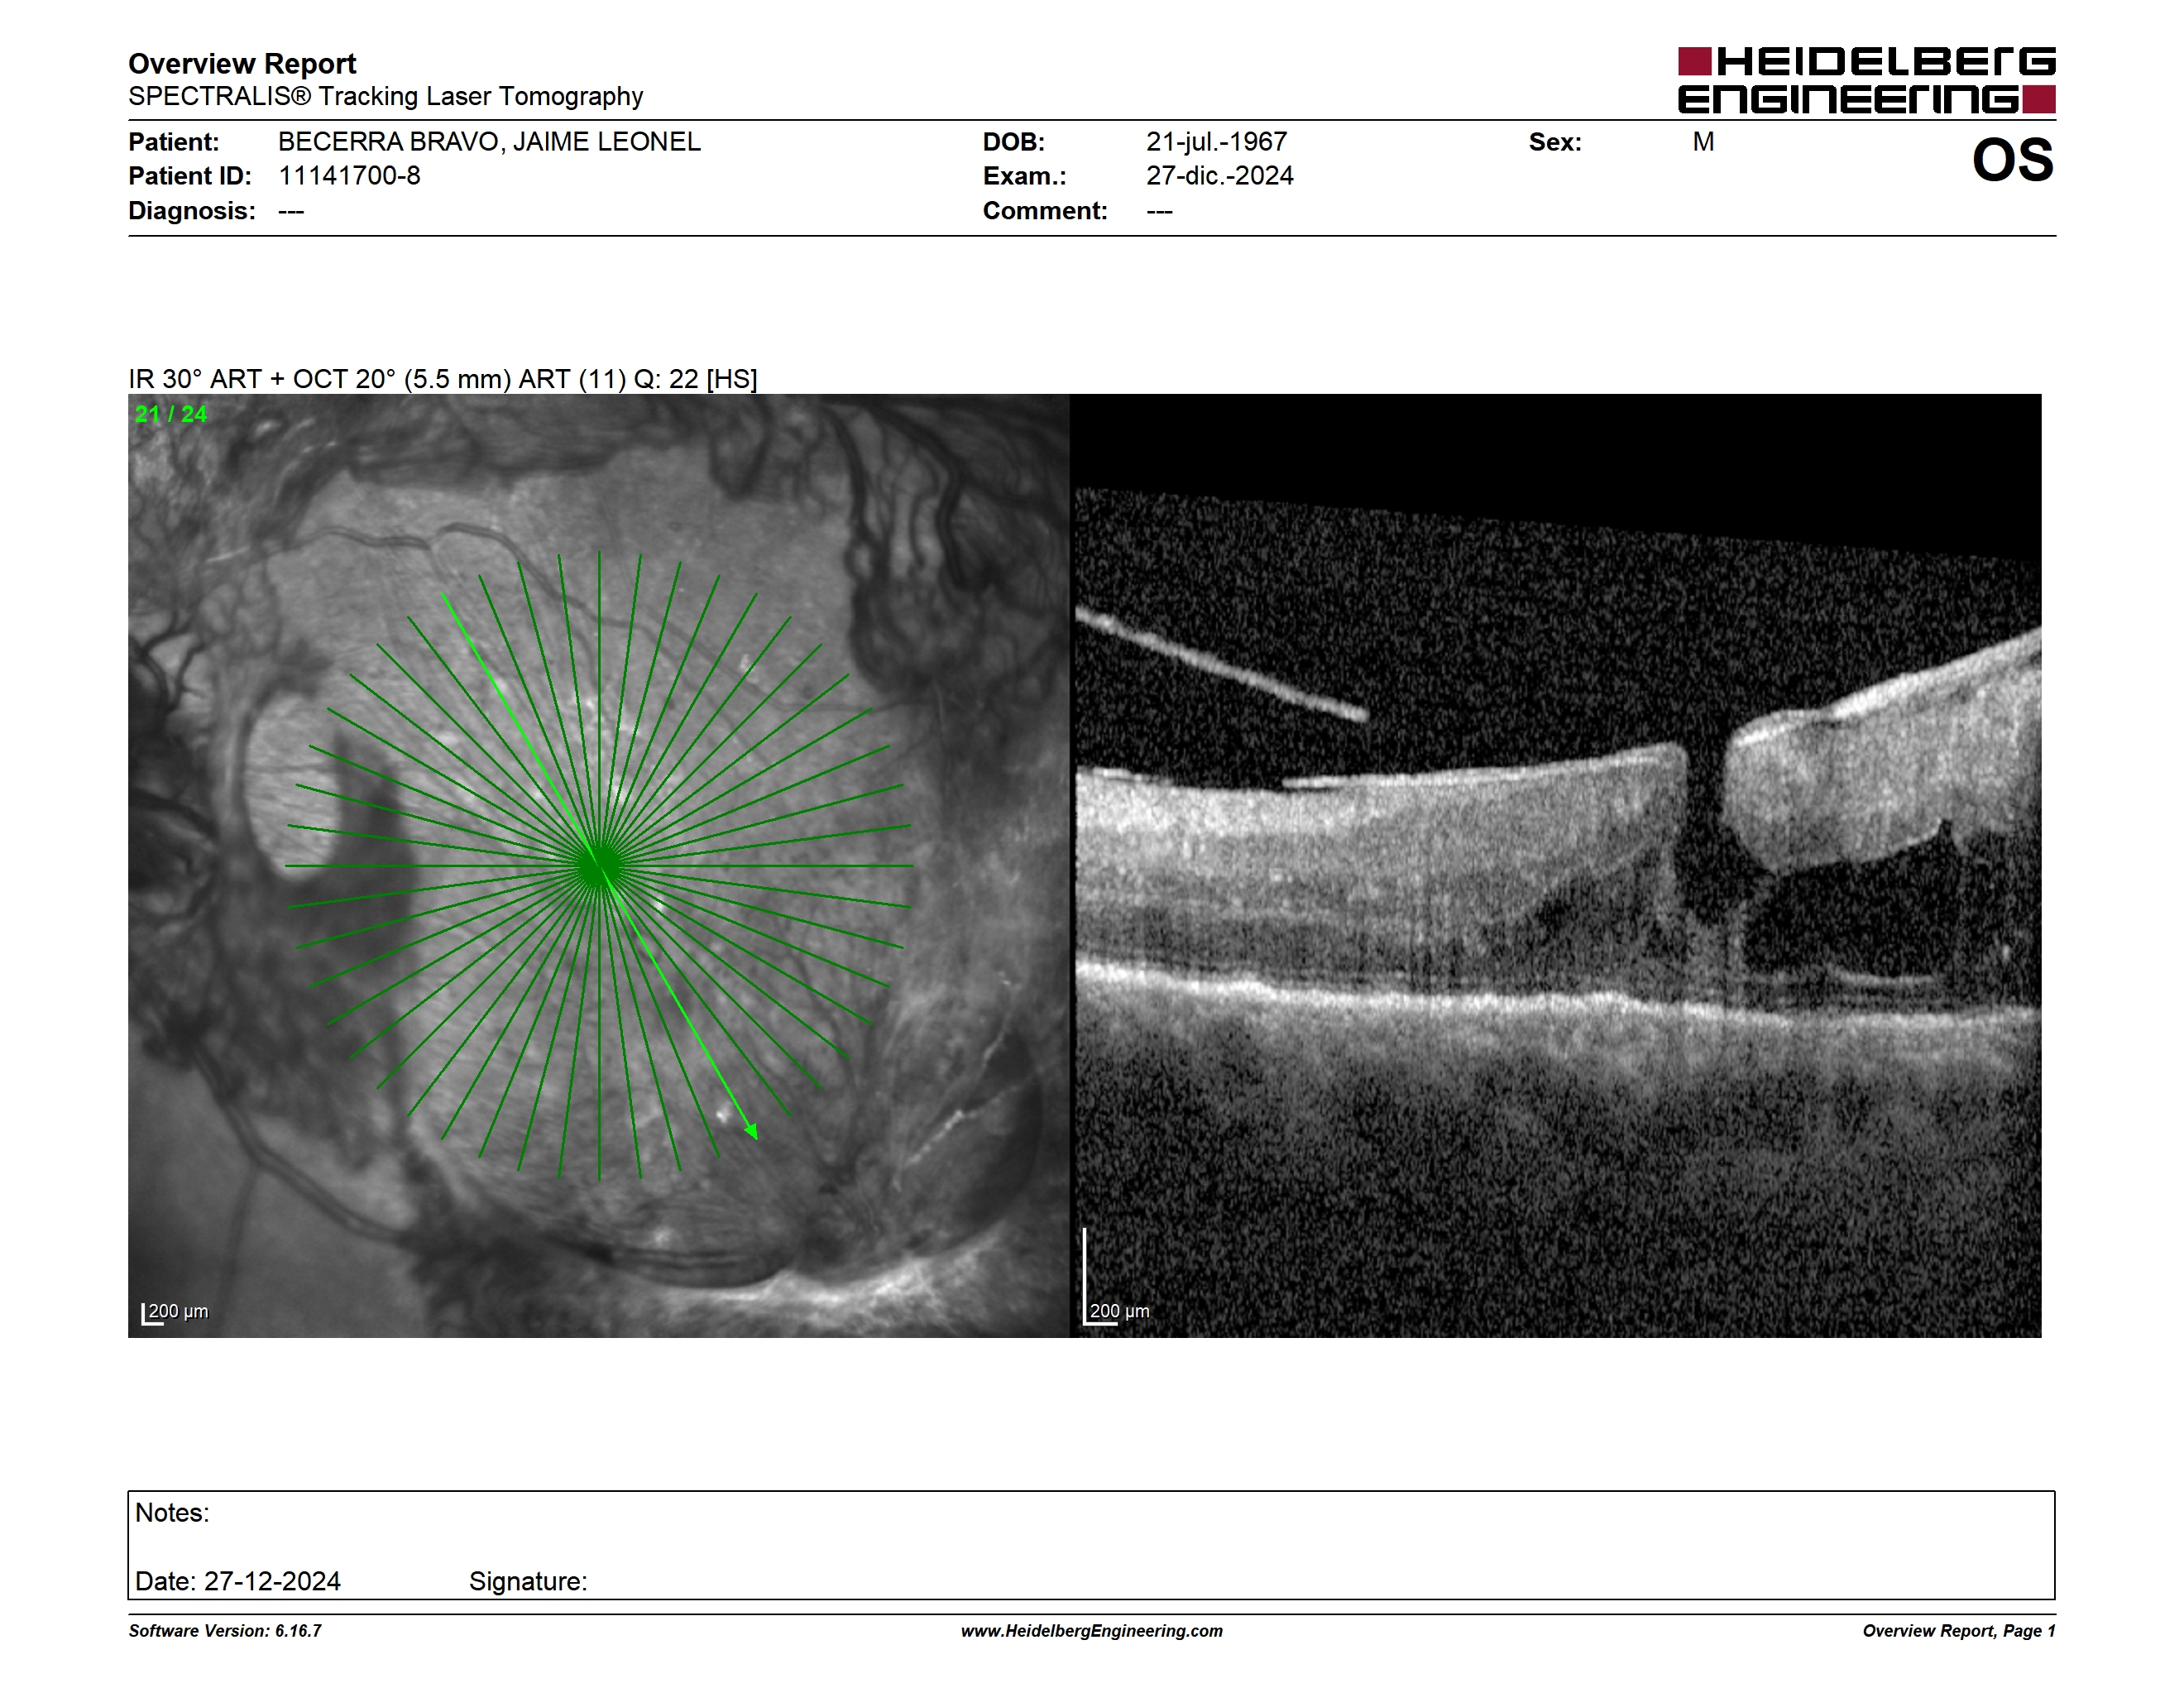Click the 'Diagnosis:' label

(x=192, y=211)
